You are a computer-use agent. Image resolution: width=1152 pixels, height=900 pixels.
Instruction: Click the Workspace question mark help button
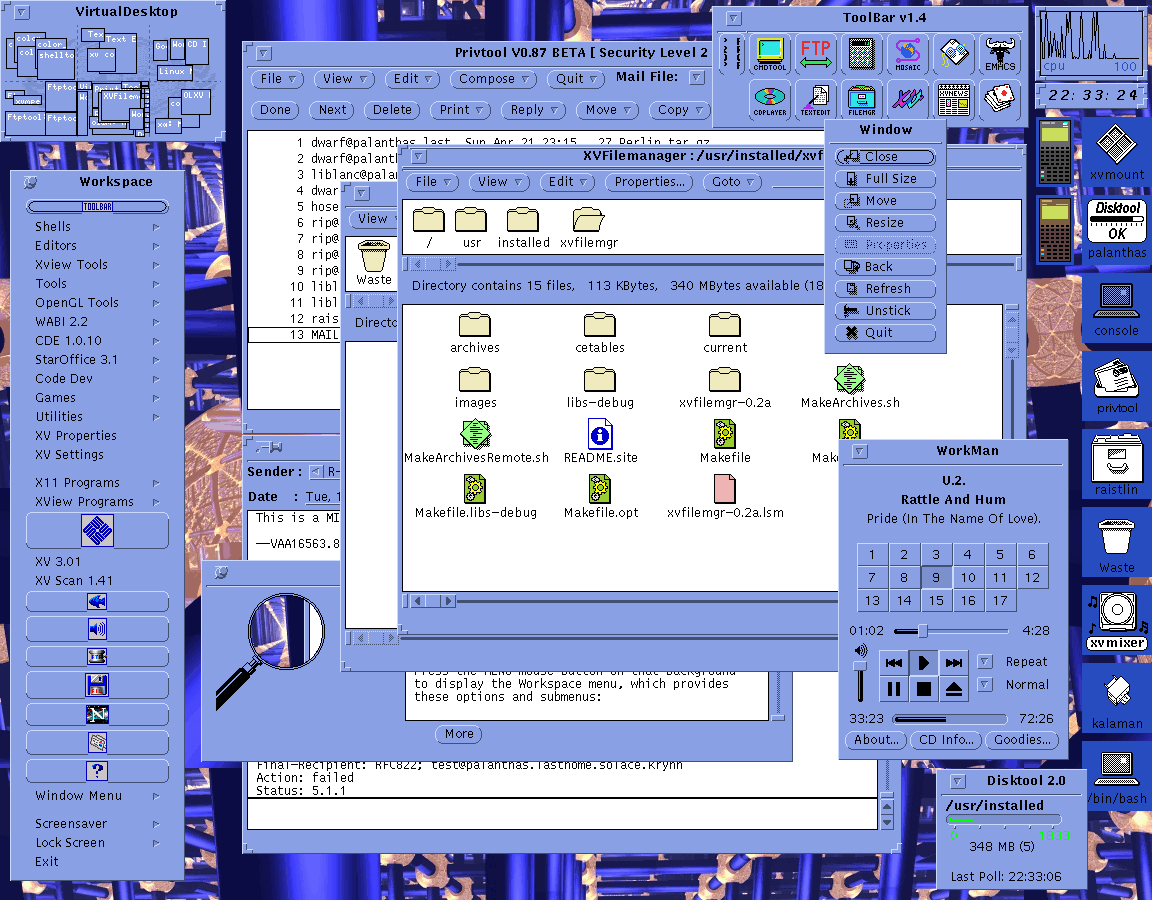97,771
